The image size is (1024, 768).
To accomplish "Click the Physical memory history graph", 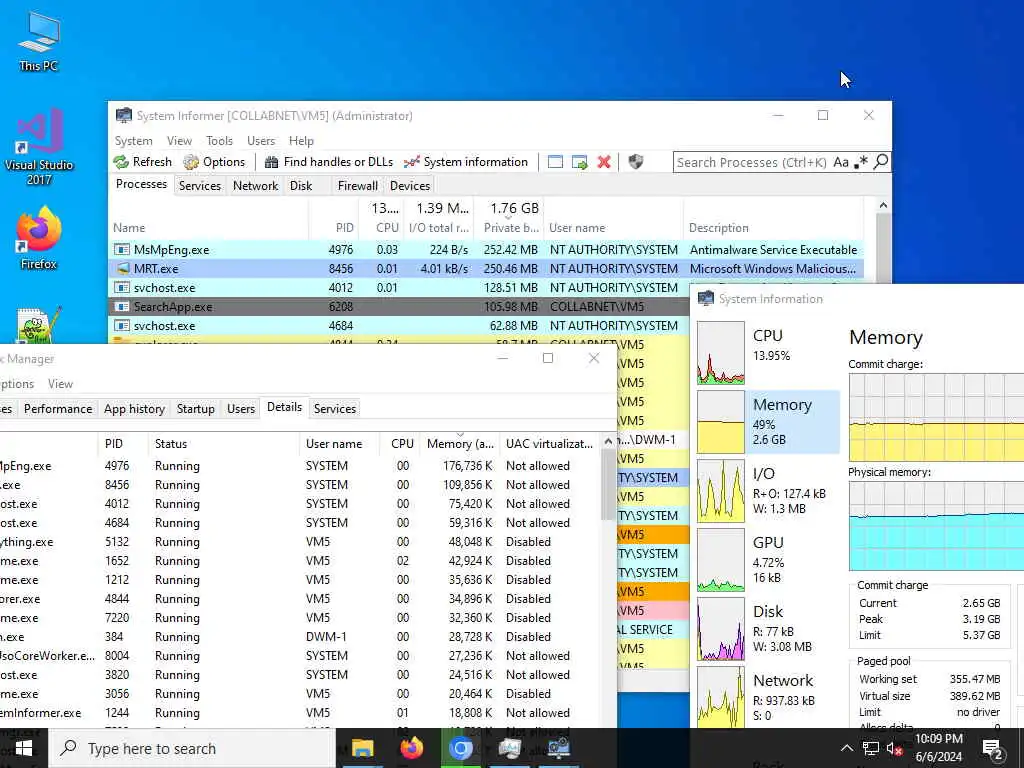I will [x=936, y=526].
